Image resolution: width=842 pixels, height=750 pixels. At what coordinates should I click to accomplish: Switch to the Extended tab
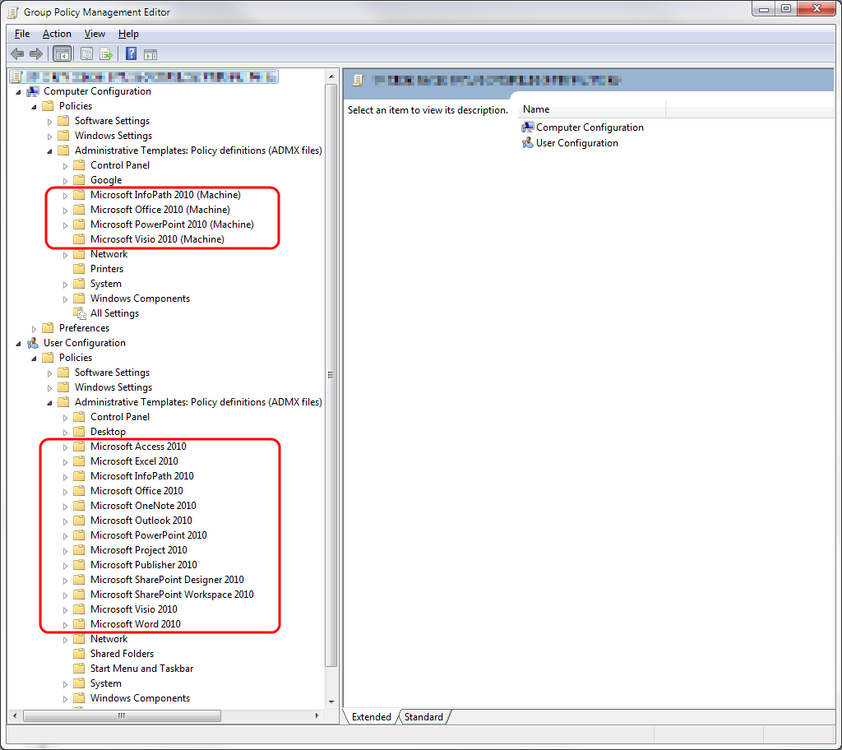371,717
